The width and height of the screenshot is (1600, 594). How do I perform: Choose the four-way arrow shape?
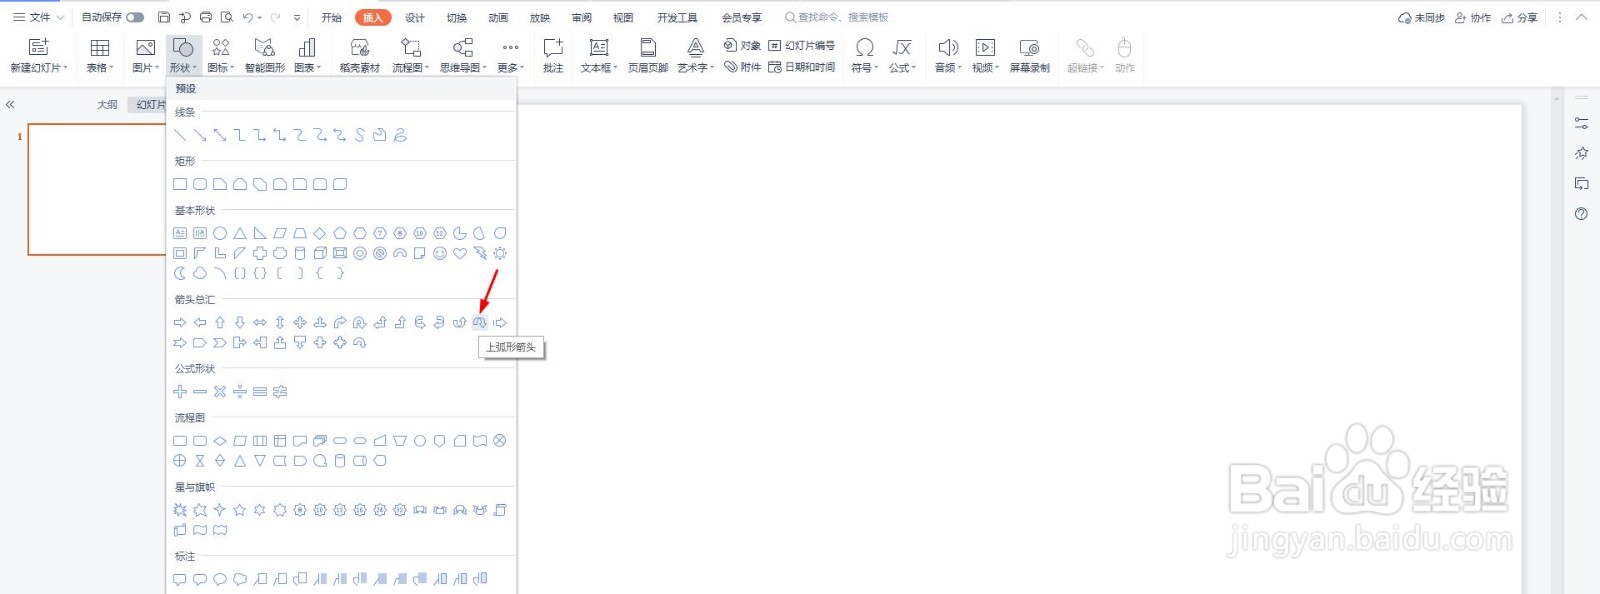coord(300,322)
